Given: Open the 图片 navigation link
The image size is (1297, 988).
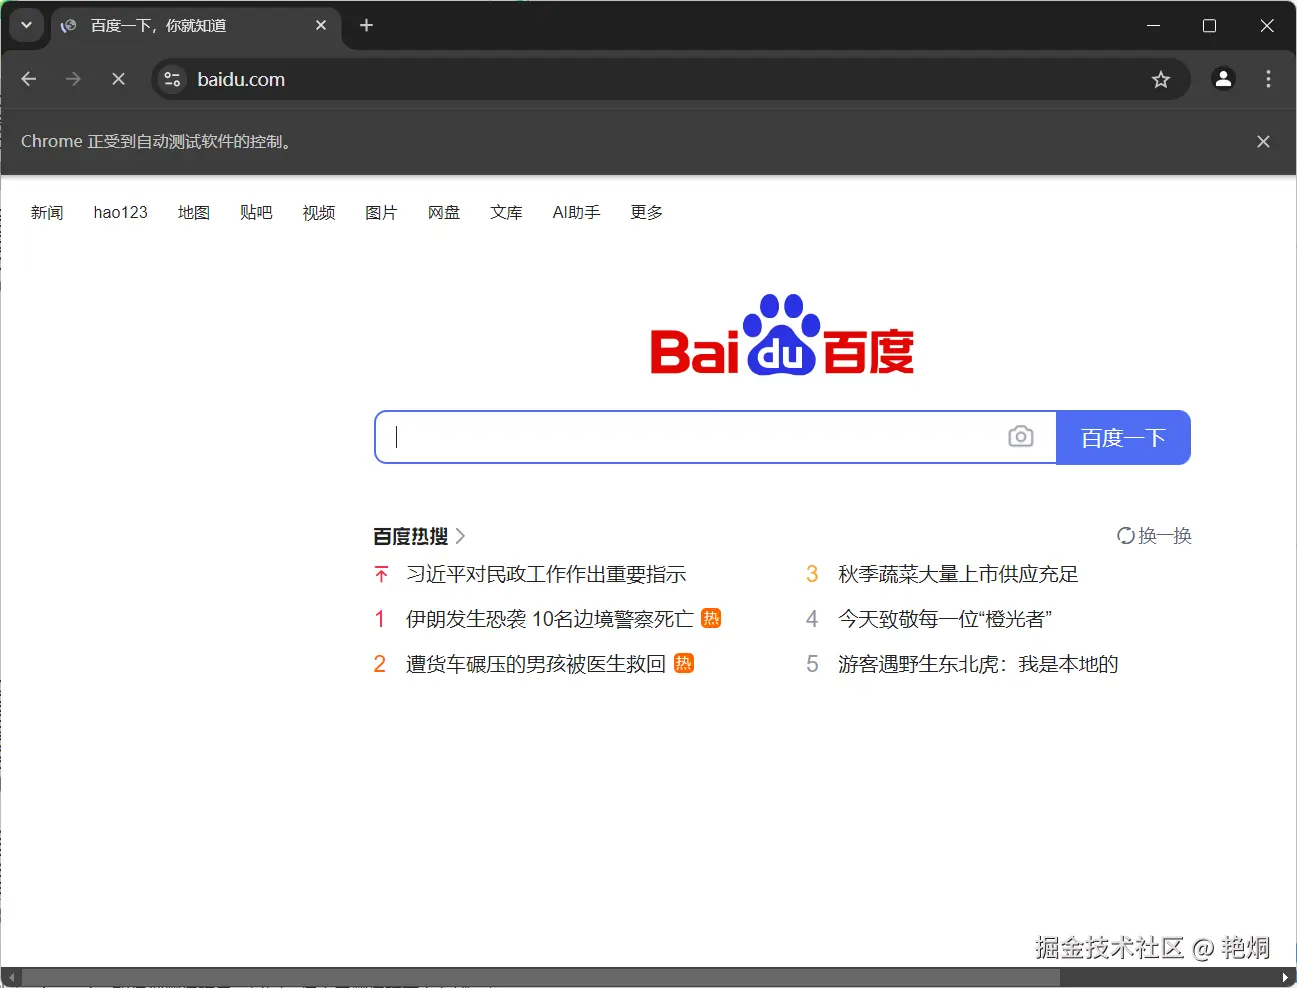Looking at the screenshot, I should pos(381,212).
